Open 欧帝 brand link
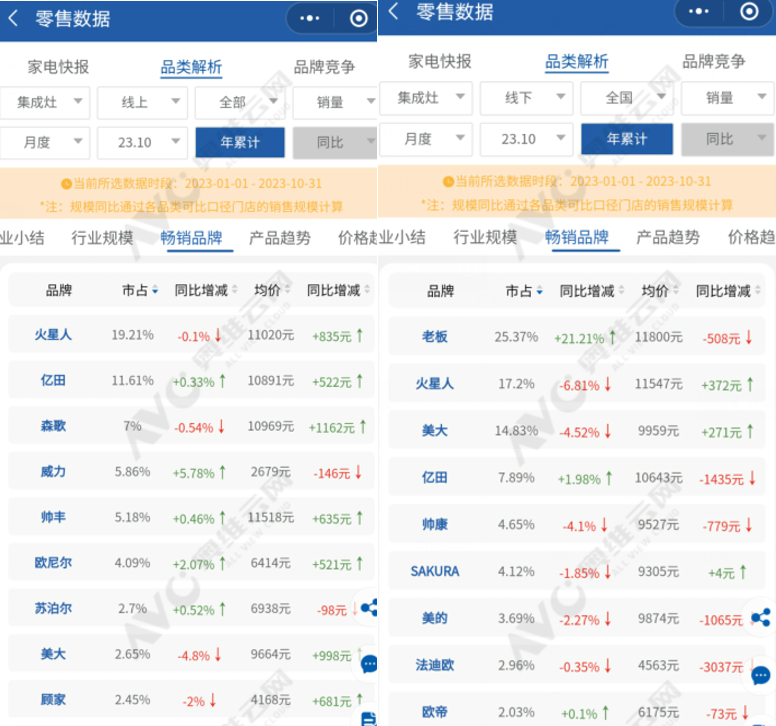Image resolution: width=776 pixels, height=726 pixels. click(435, 712)
